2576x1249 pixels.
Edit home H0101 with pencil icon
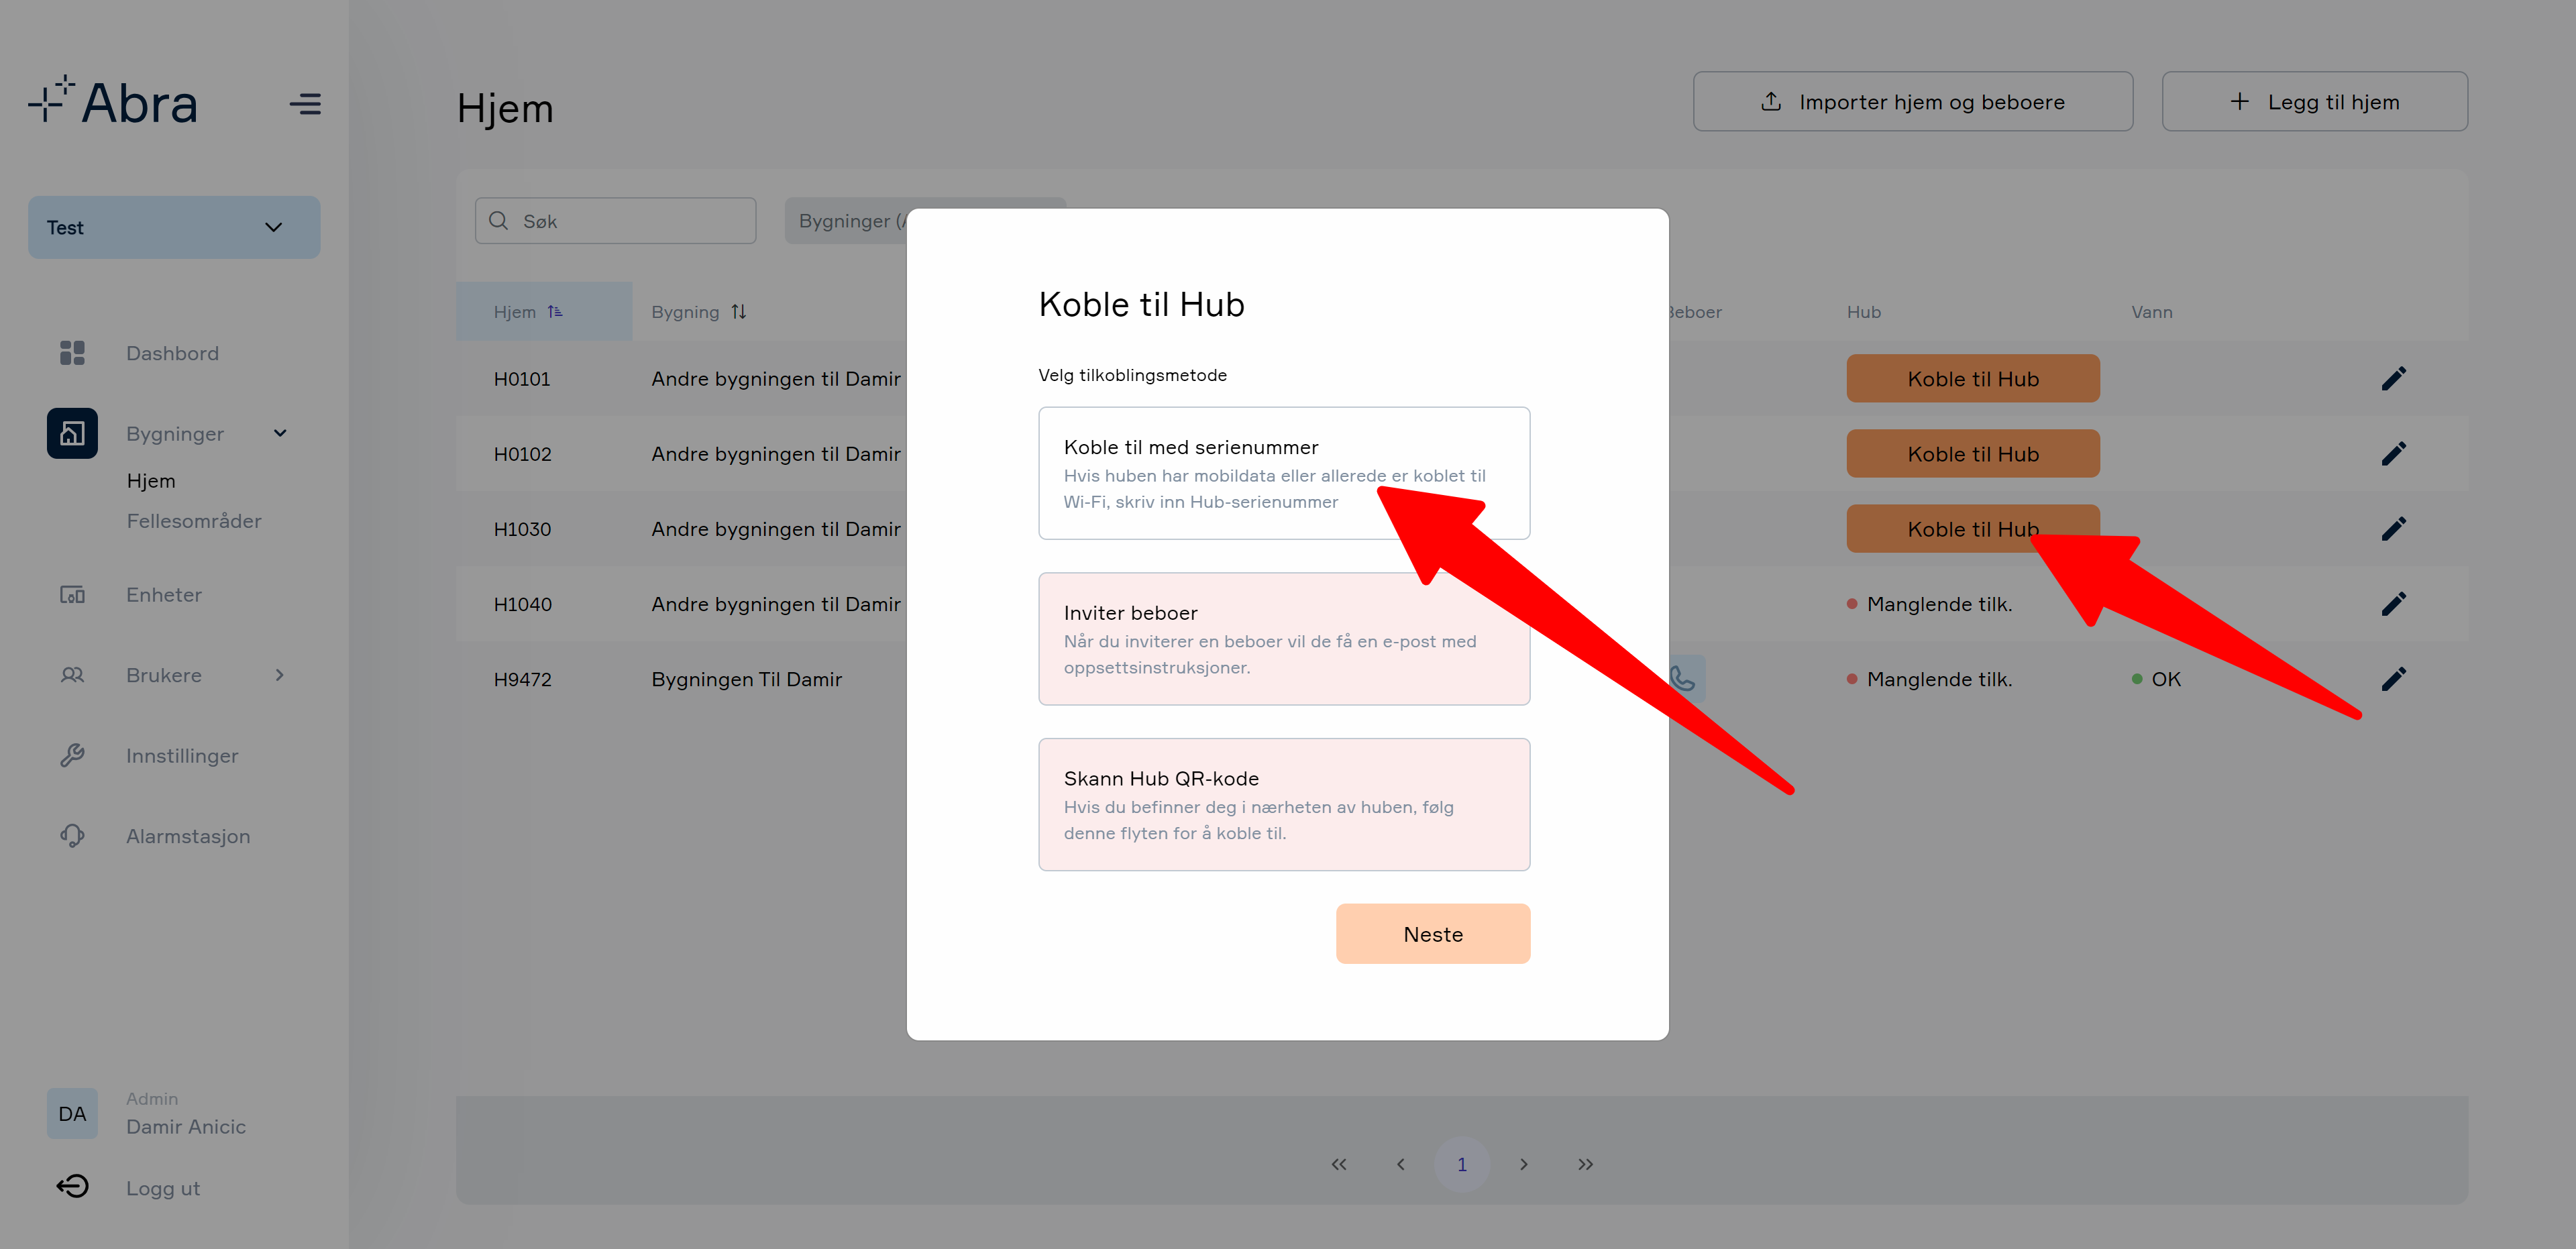tap(2393, 379)
